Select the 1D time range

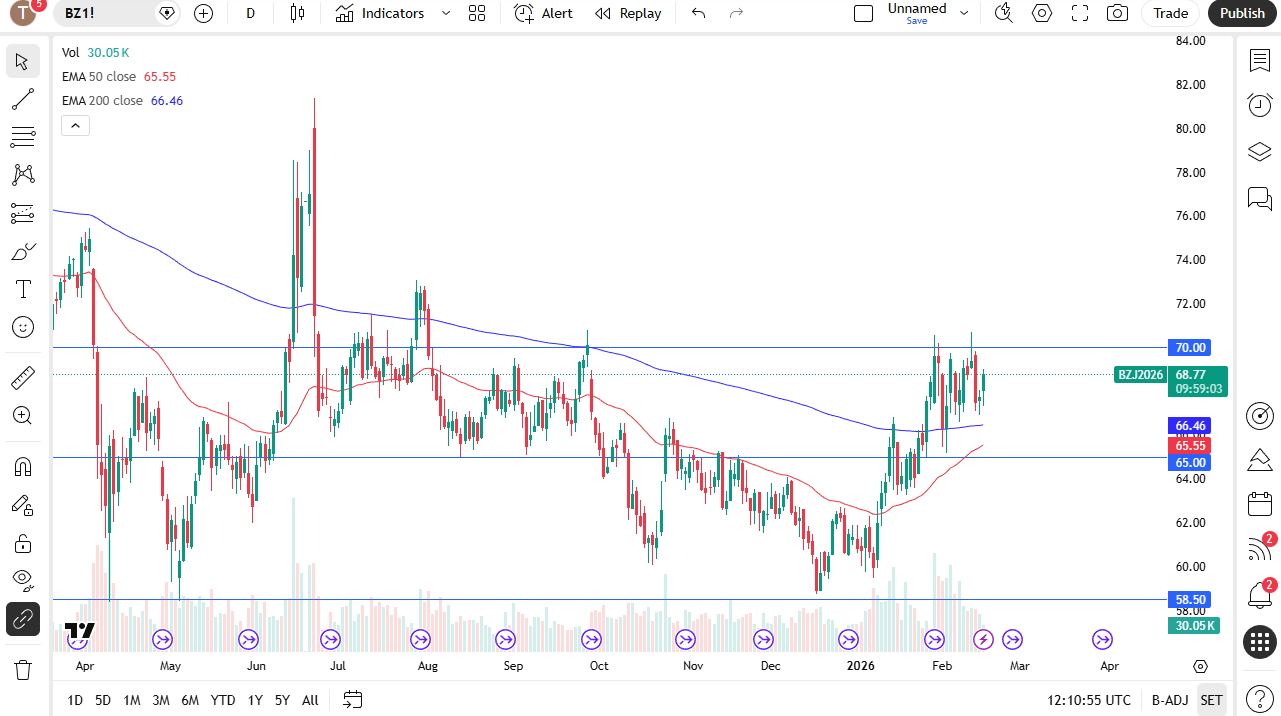pyautogui.click(x=75, y=700)
